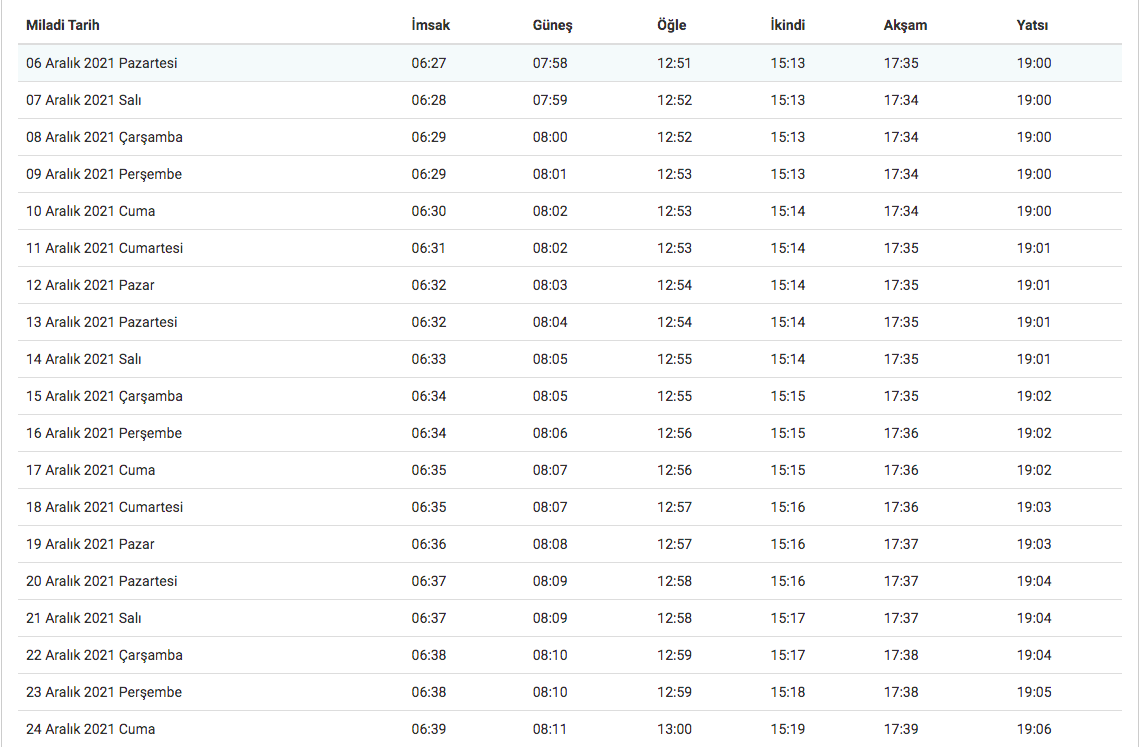Click the Miladi Tarih column header
1139x747 pixels.
62,25
